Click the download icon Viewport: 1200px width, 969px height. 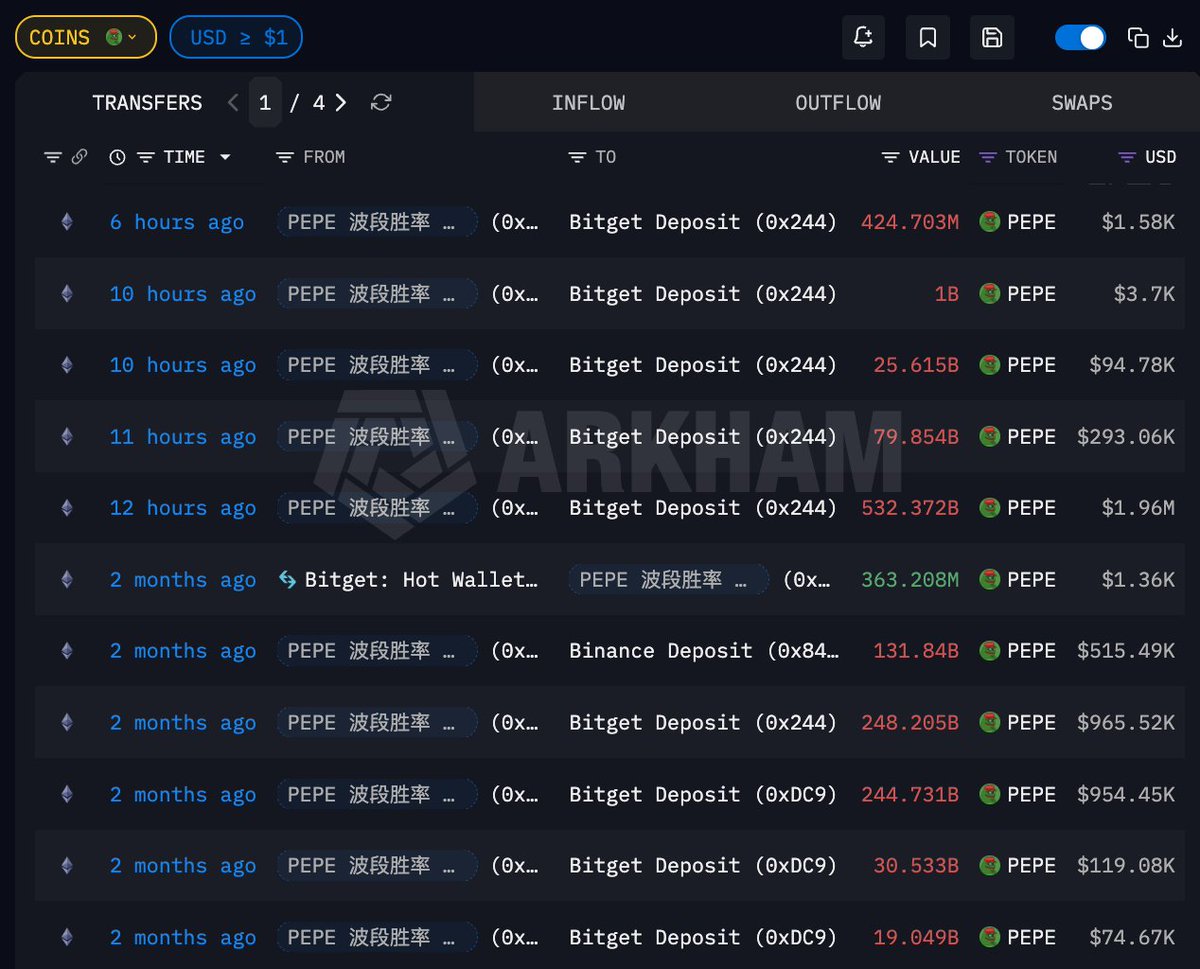(x=1173, y=38)
